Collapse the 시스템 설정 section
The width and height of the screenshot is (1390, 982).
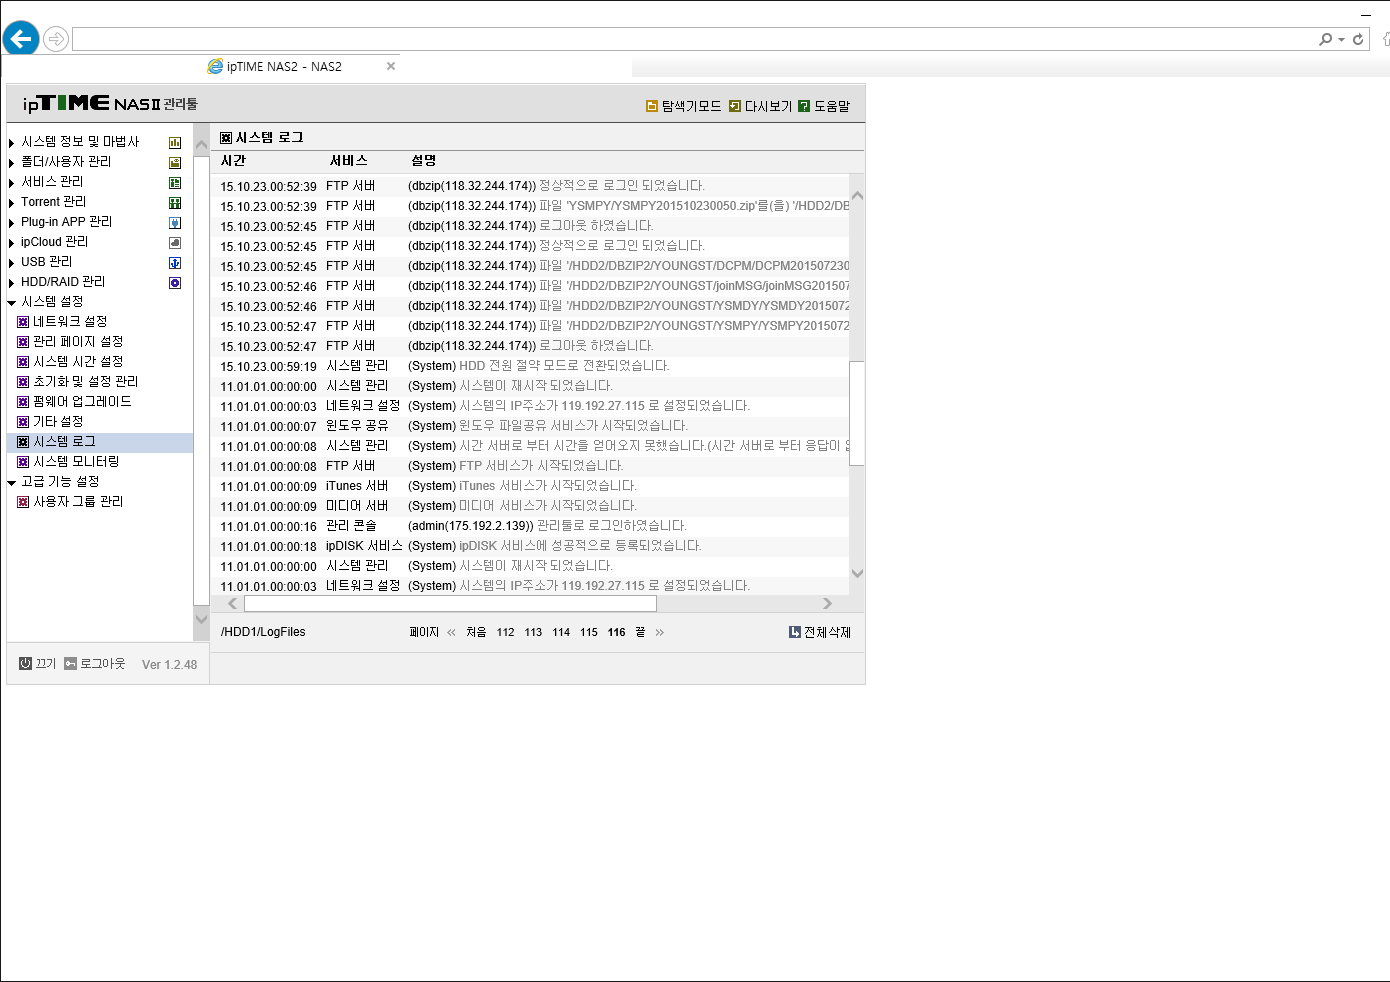[x=12, y=302]
